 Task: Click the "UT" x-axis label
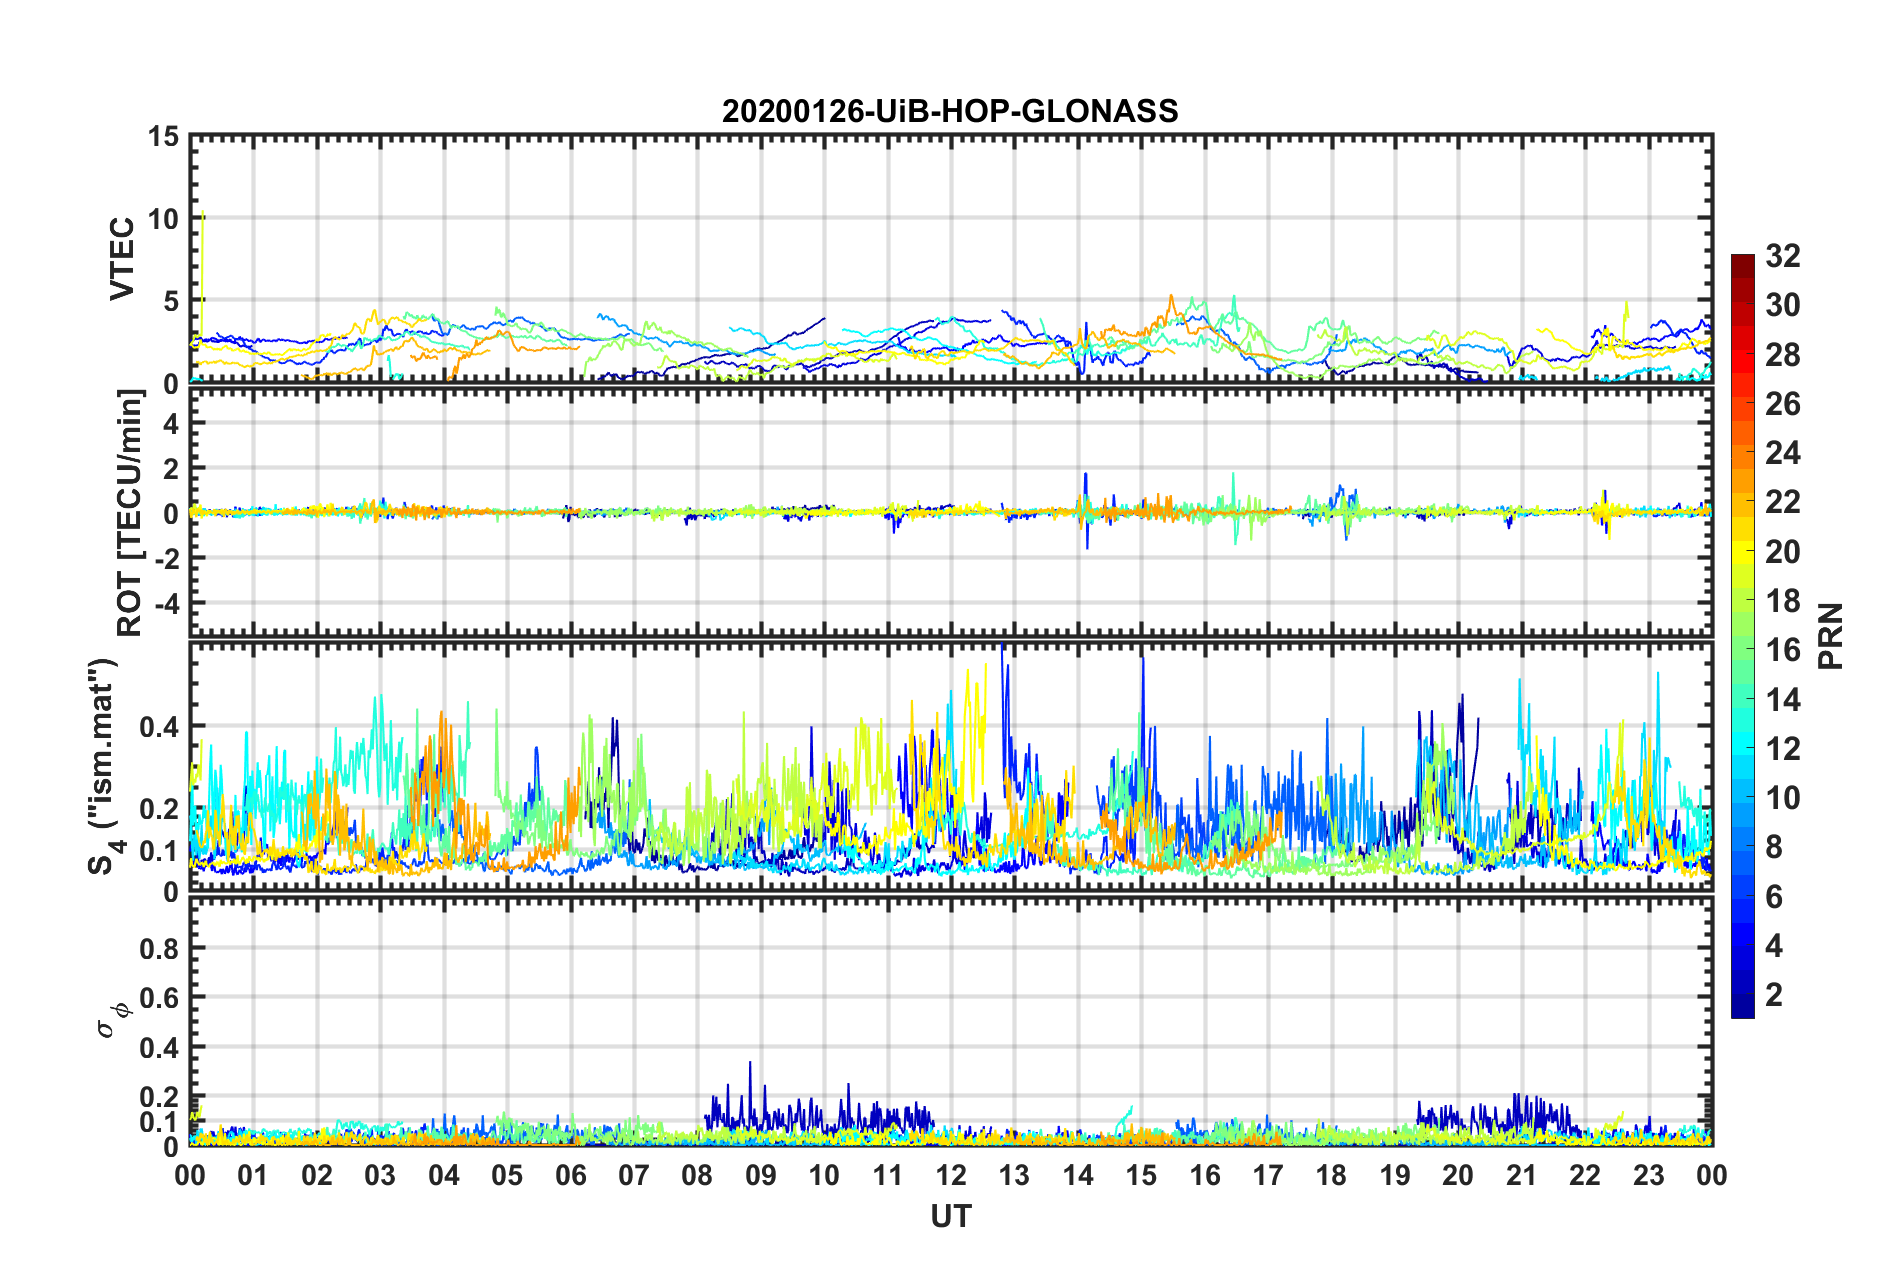950,1215
